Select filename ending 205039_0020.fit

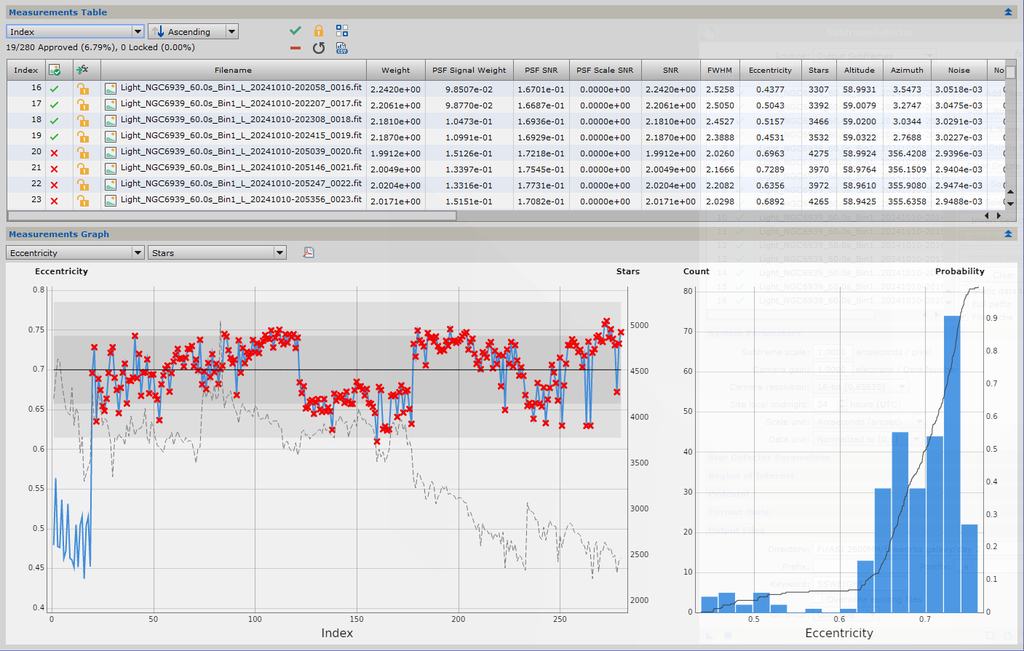(241, 151)
